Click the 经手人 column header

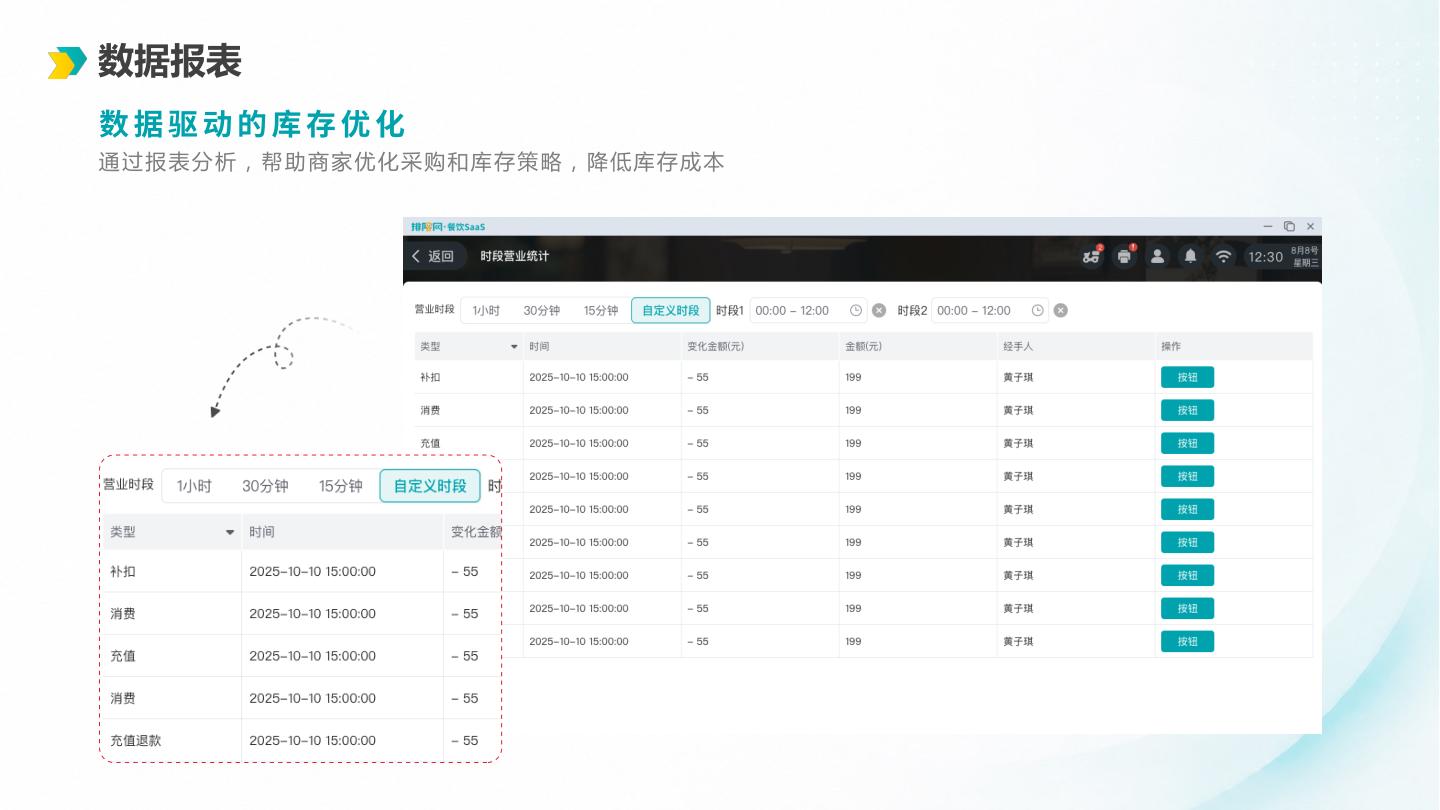pos(1018,346)
